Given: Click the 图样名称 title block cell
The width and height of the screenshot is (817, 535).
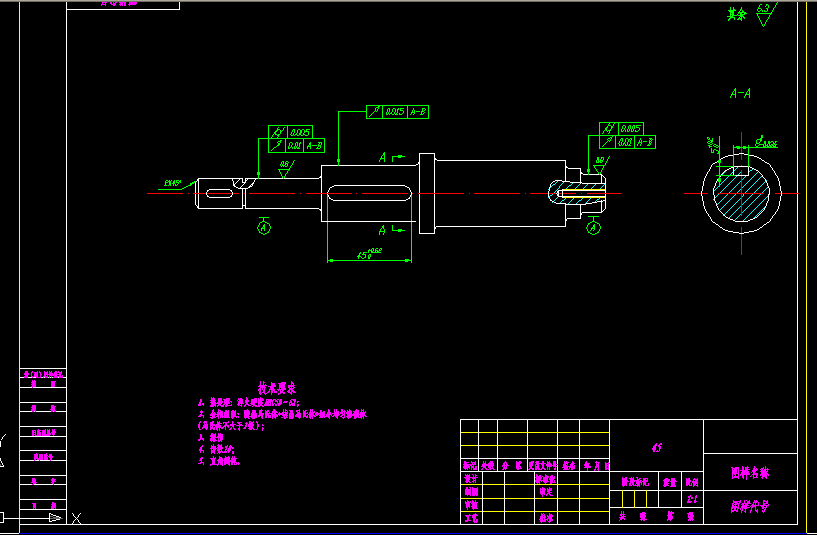Looking at the screenshot, I should [750, 472].
